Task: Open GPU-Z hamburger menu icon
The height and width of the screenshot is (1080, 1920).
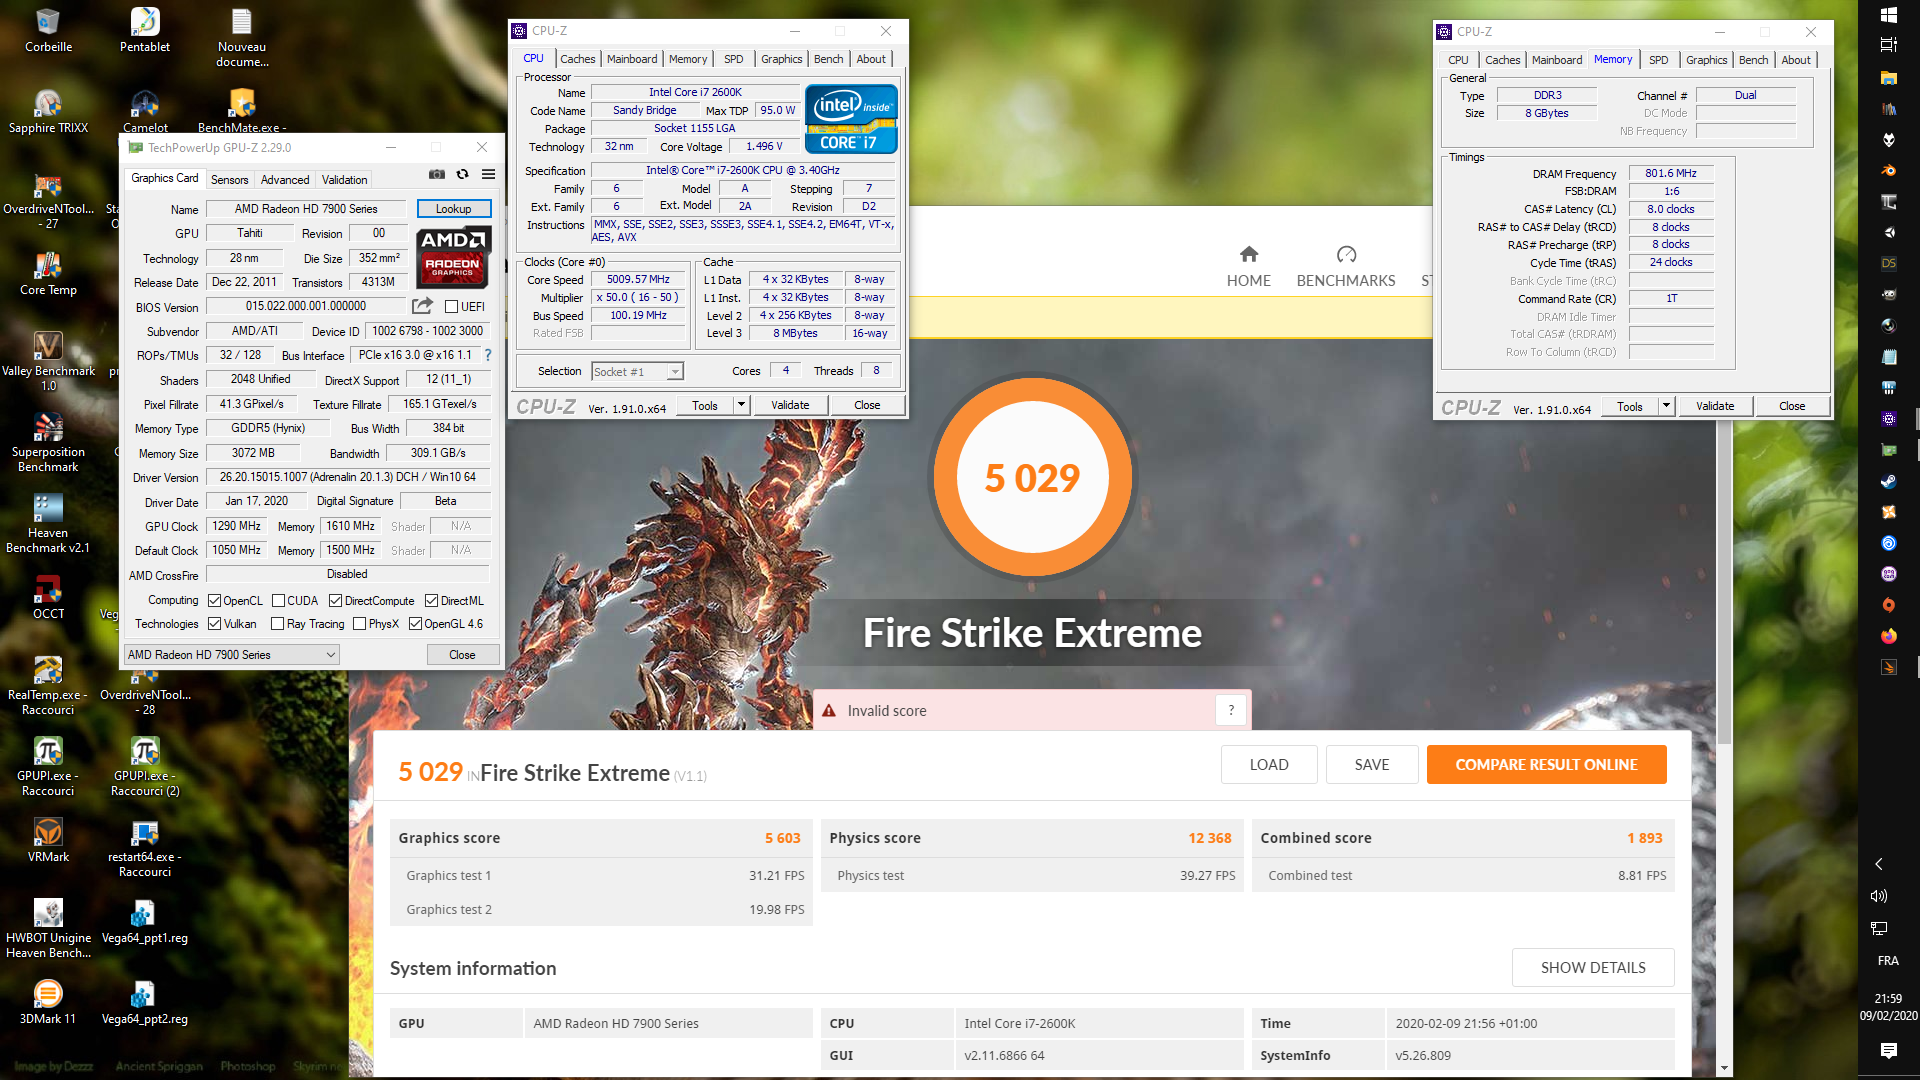Action: tap(488, 174)
